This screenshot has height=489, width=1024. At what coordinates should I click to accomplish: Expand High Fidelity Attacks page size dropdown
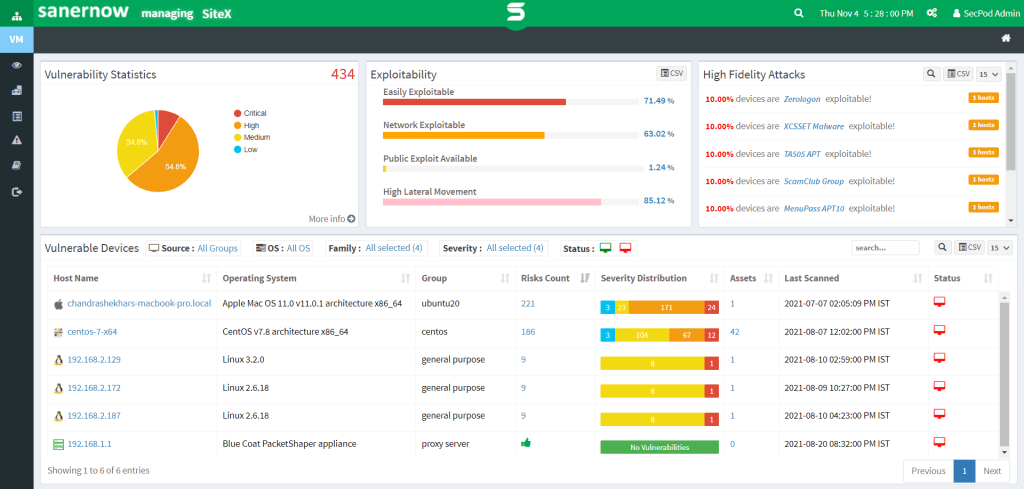(x=989, y=74)
